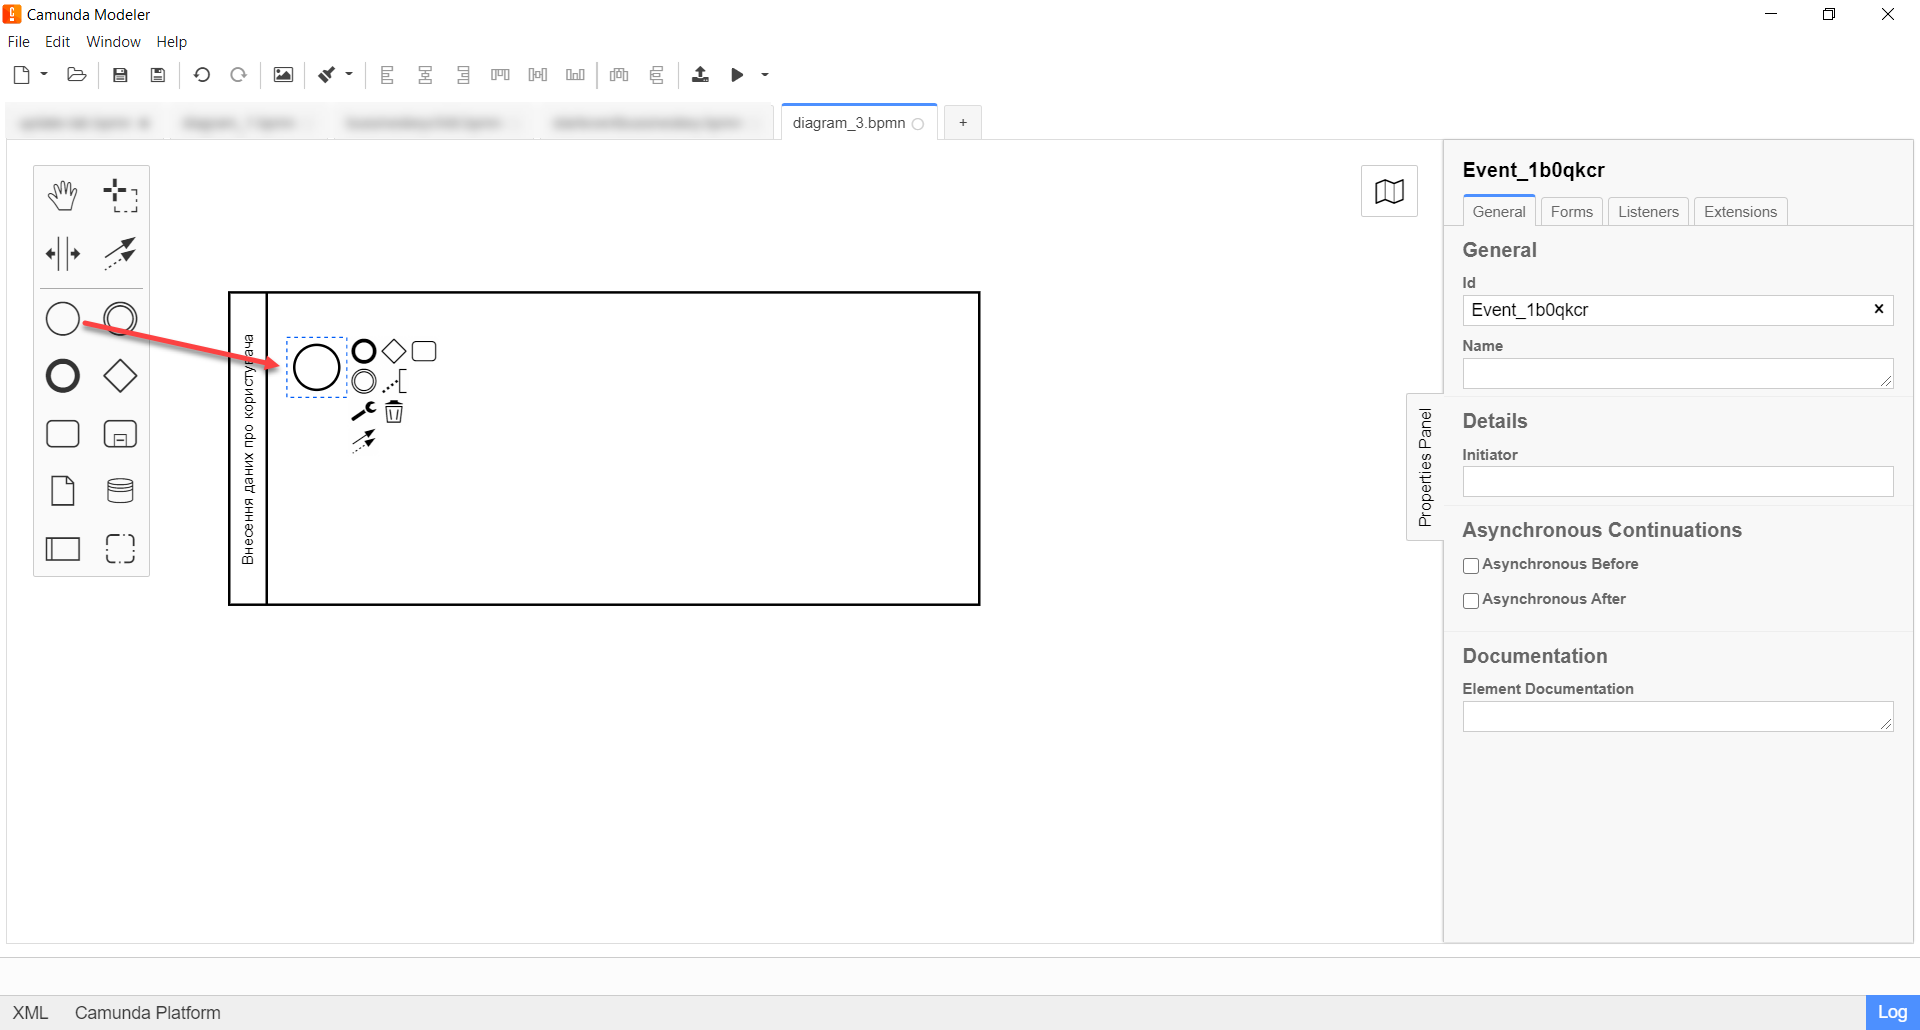The height and width of the screenshot is (1030, 1920).
Task: Create a start event from palette
Action: 63,319
